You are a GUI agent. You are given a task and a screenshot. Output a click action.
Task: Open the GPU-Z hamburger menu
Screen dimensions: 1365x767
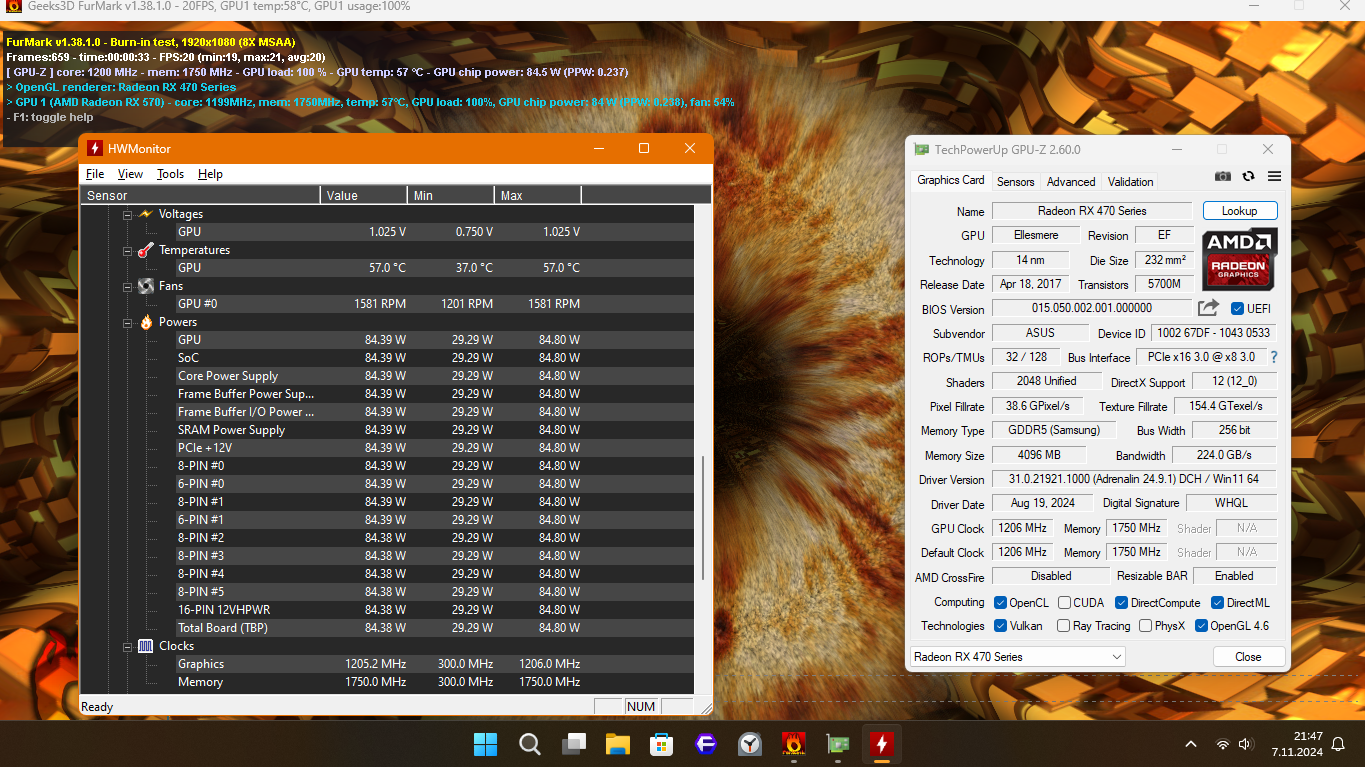click(1274, 176)
